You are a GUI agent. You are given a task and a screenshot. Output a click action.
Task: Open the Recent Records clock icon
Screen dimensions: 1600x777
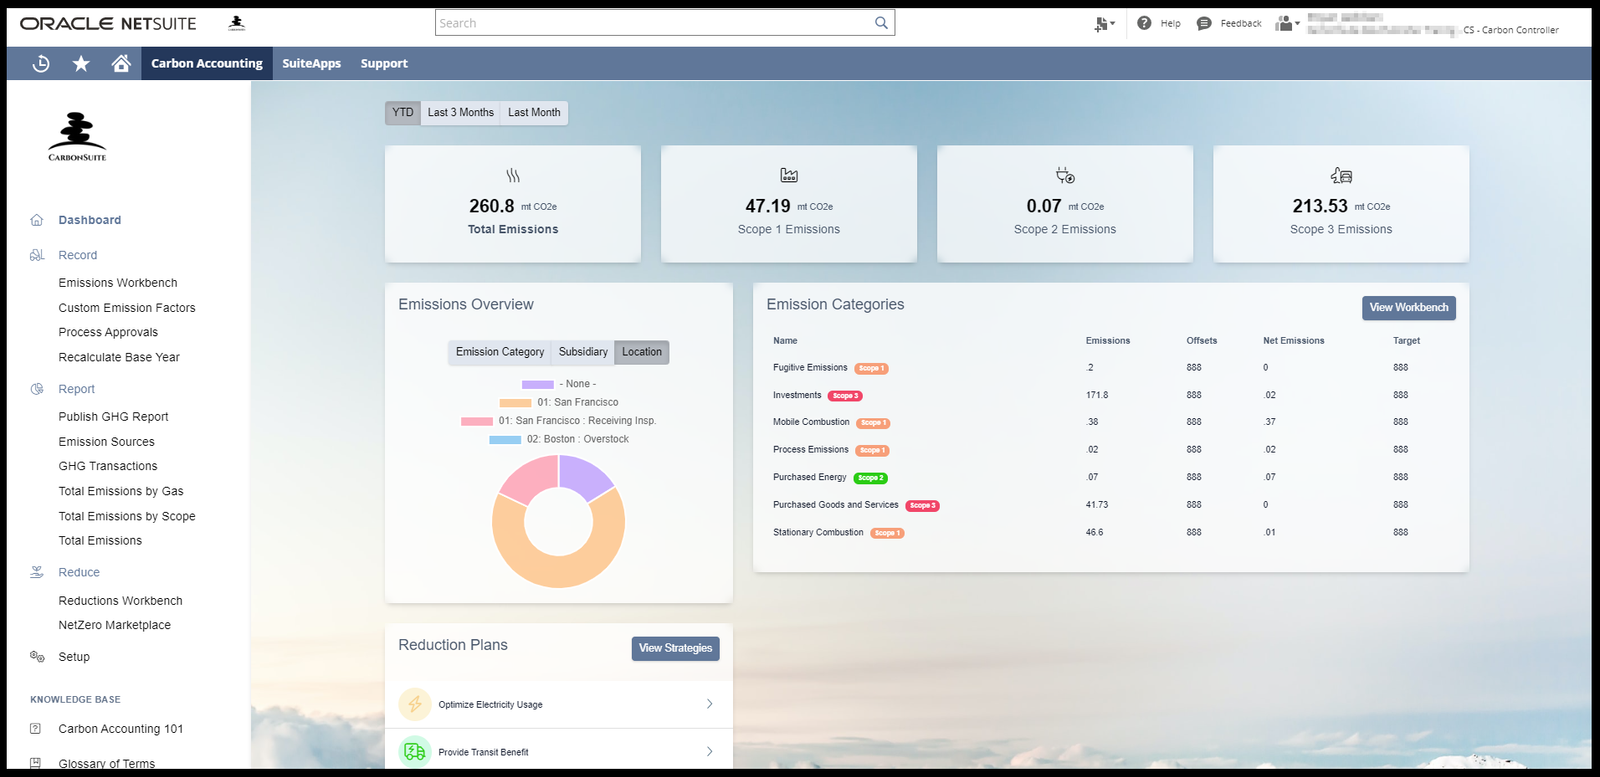pos(41,64)
